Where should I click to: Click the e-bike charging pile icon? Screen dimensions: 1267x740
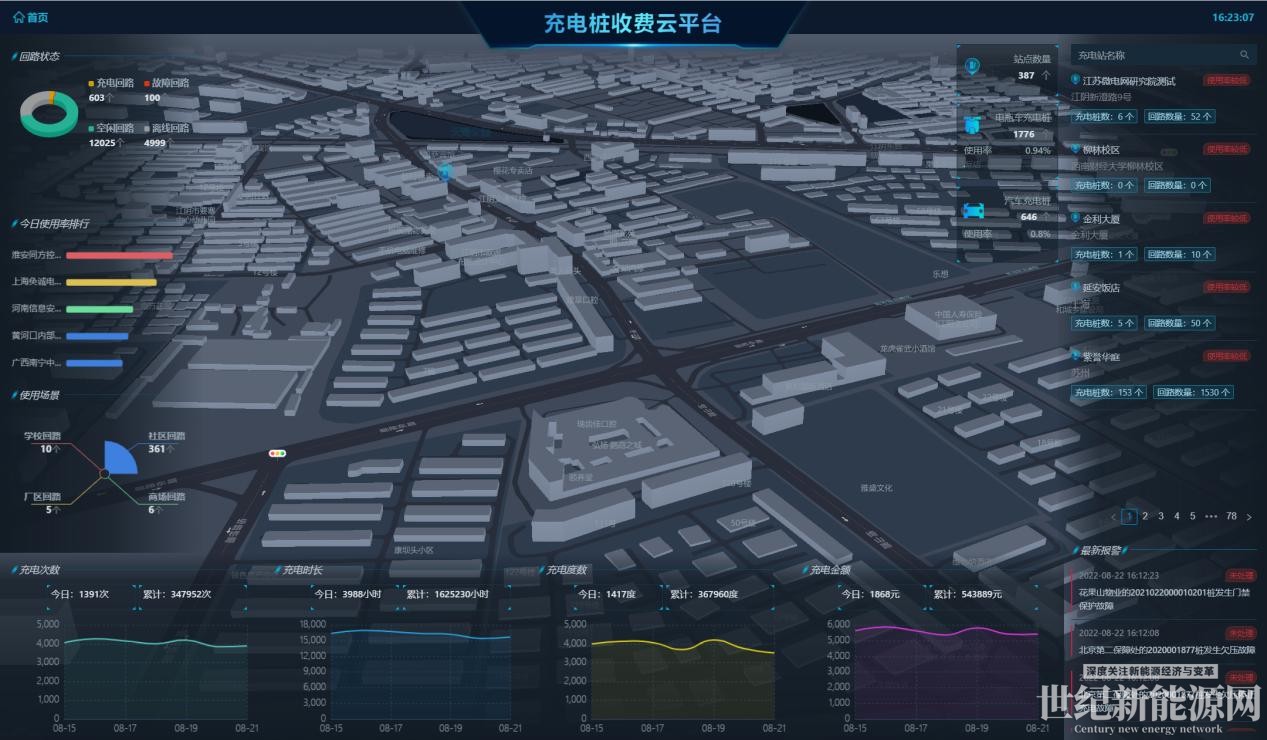972,125
